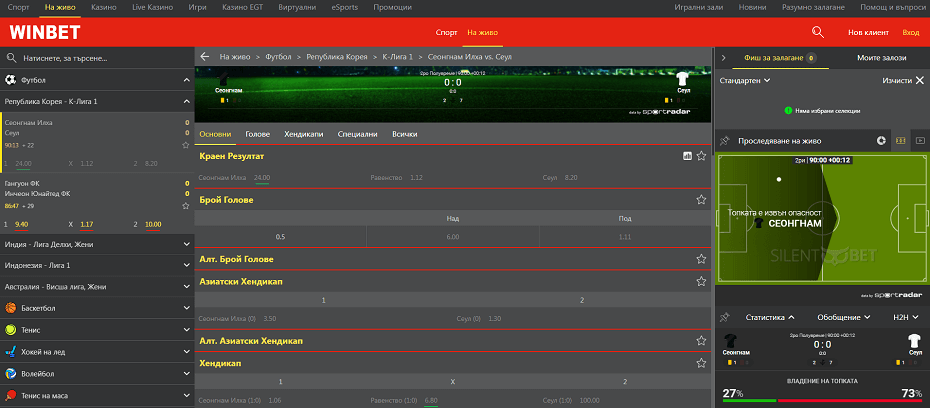Switch live tracker to pitch view icon
930x408 pixels.
coord(900,141)
